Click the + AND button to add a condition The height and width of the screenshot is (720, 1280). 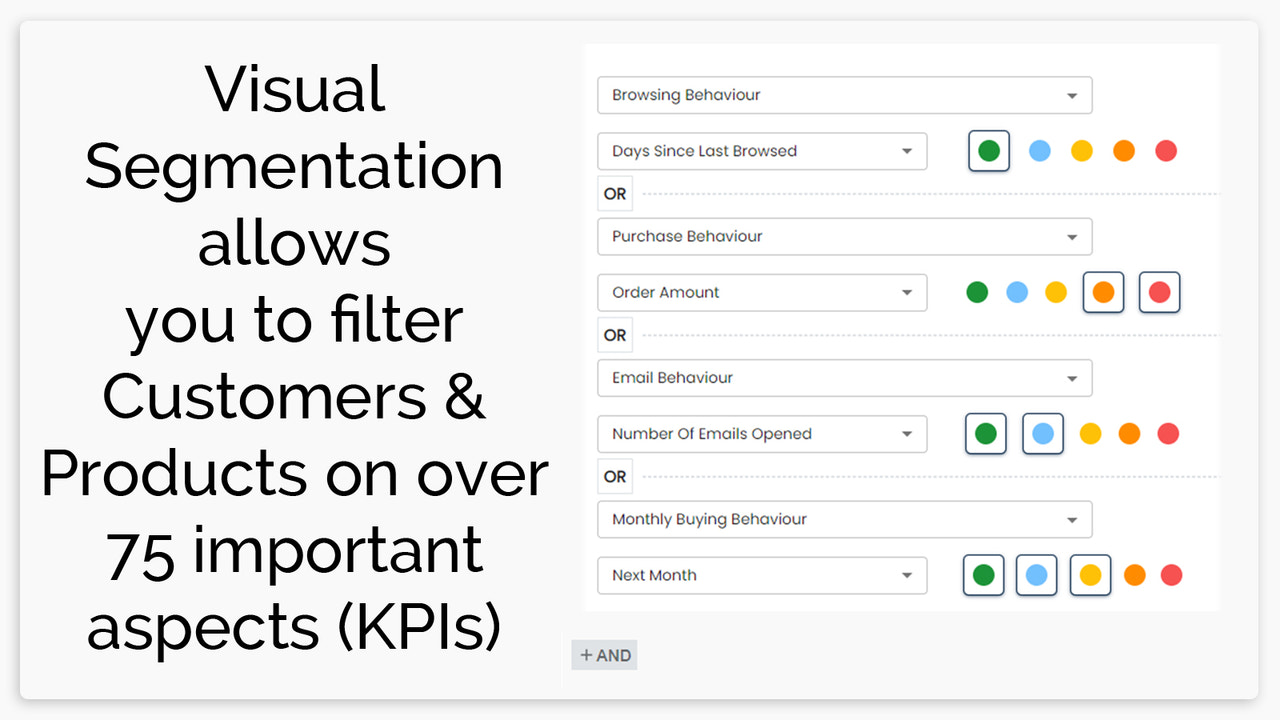click(x=604, y=655)
